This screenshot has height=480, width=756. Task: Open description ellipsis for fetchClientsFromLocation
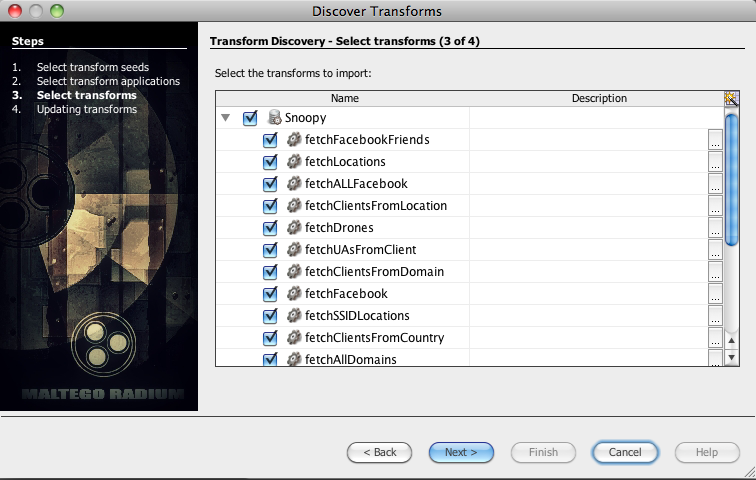pos(714,207)
